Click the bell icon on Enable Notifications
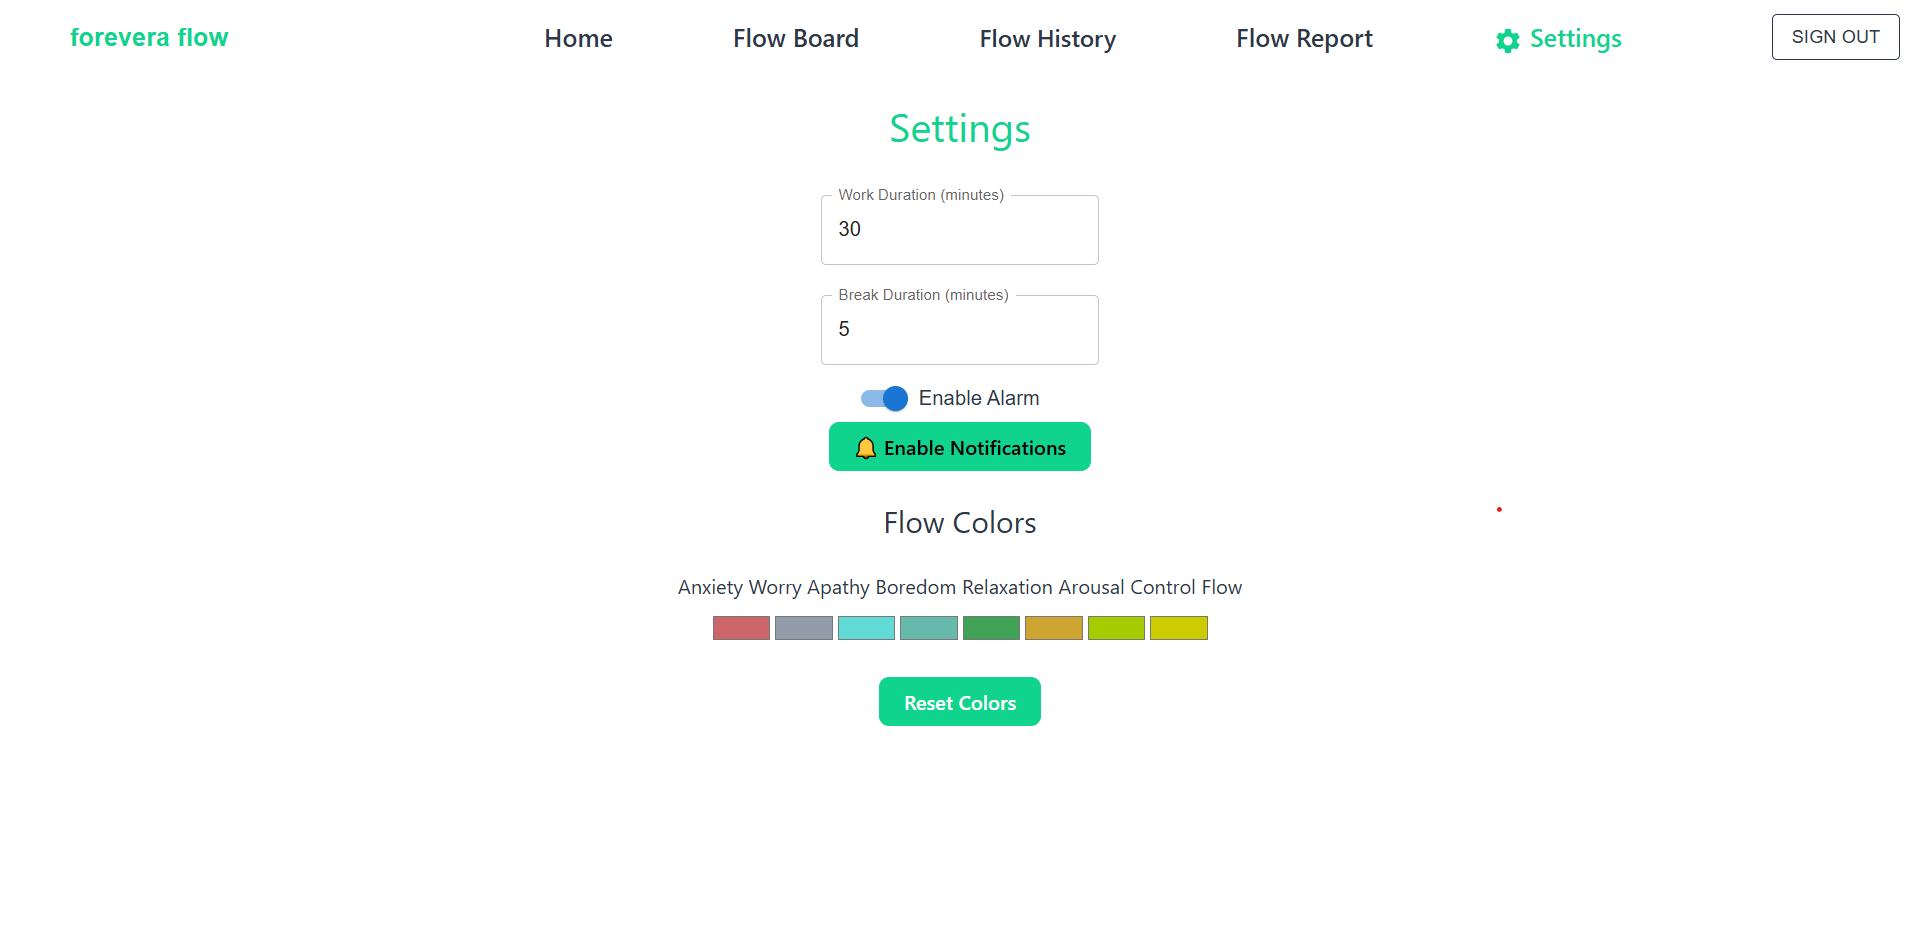The height and width of the screenshot is (925, 1920). (x=866, y=447)
